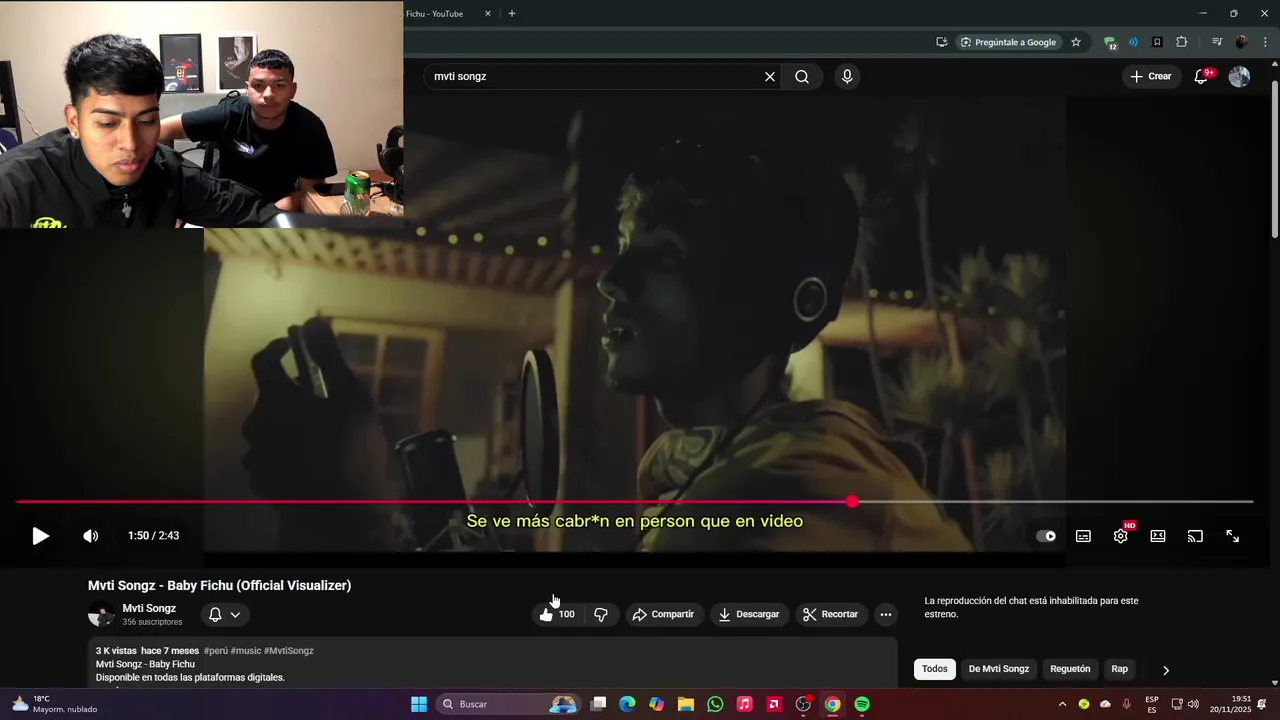The width and height of the screenshot is (1280, 720).
Task: Click the Descargar download button
Action: click(x=749, y=614)
